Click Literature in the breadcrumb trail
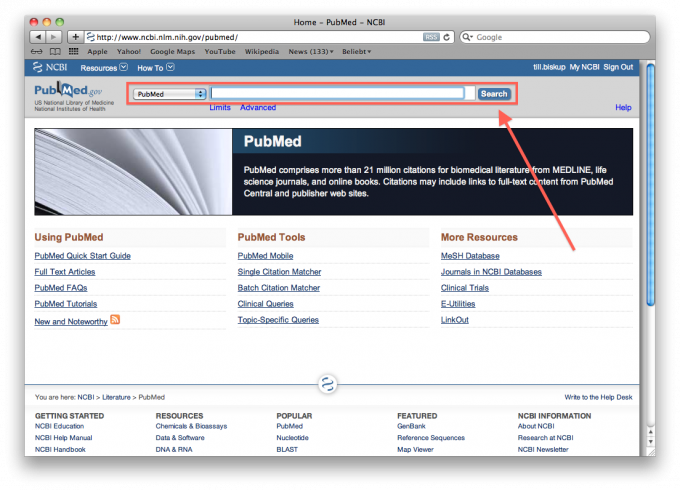680x490 pixels. (116, 397)
